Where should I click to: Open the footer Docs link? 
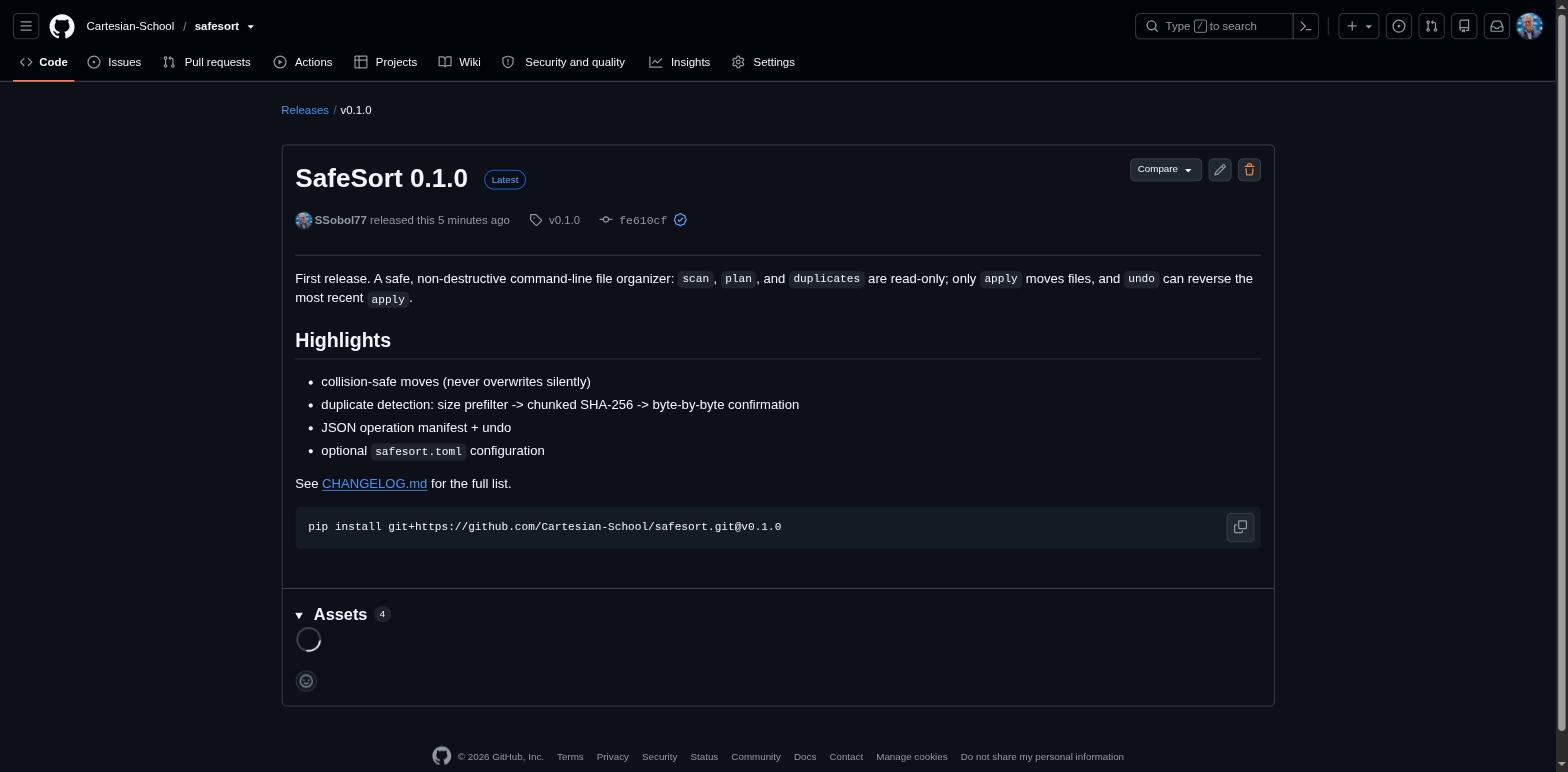coord(805,757)
